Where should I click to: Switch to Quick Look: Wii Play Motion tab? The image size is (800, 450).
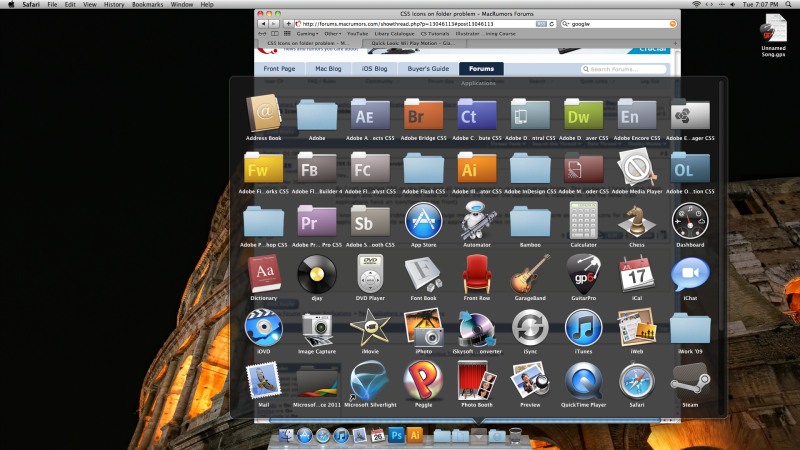tap(412, 43)
